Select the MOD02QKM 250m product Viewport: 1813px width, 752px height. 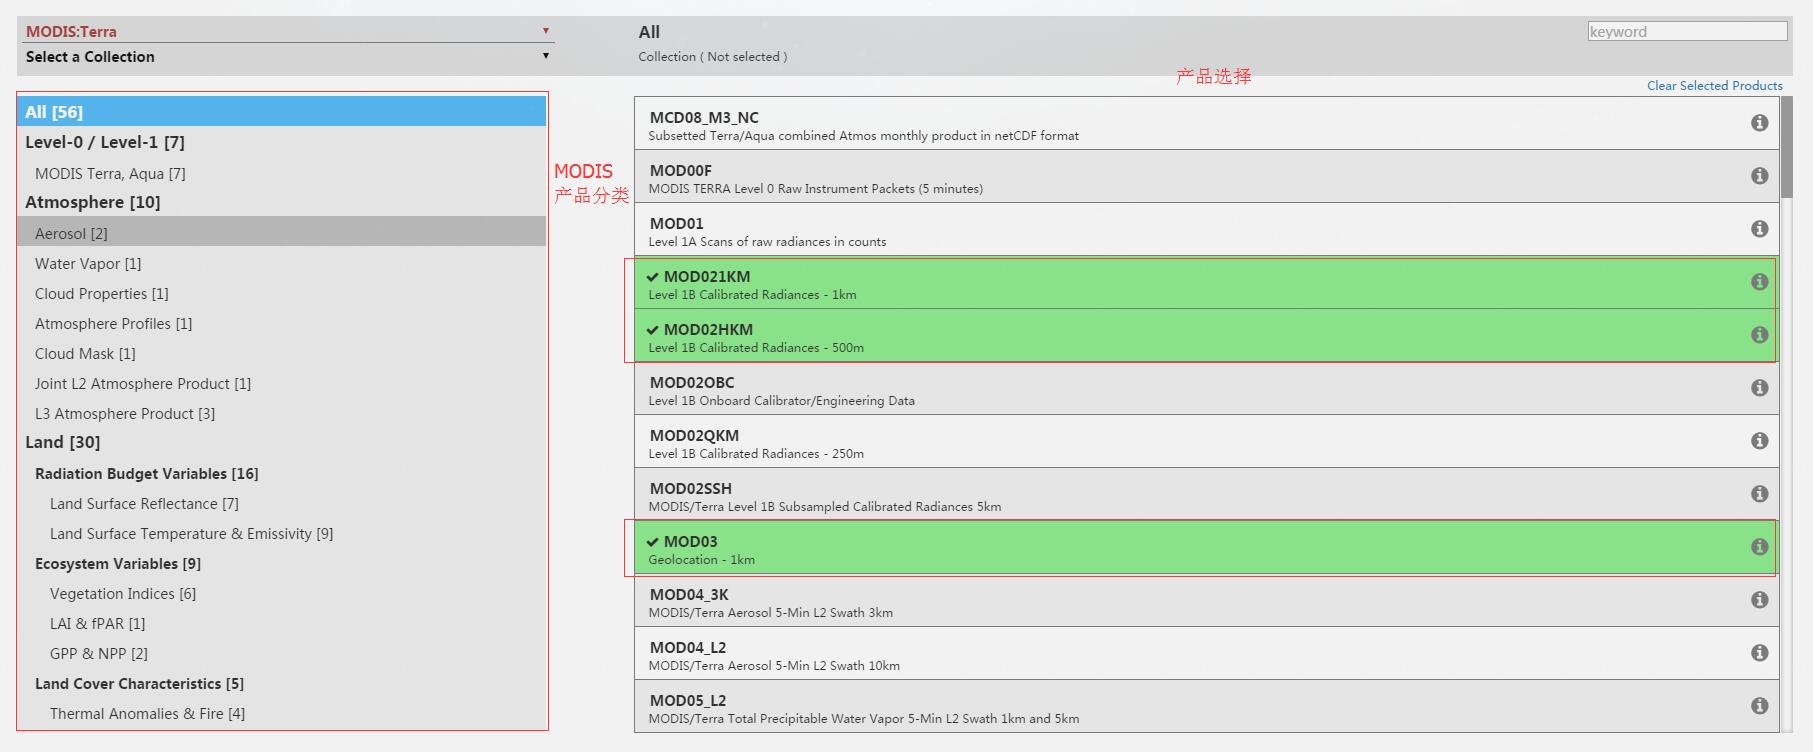tap(1206, 442)
